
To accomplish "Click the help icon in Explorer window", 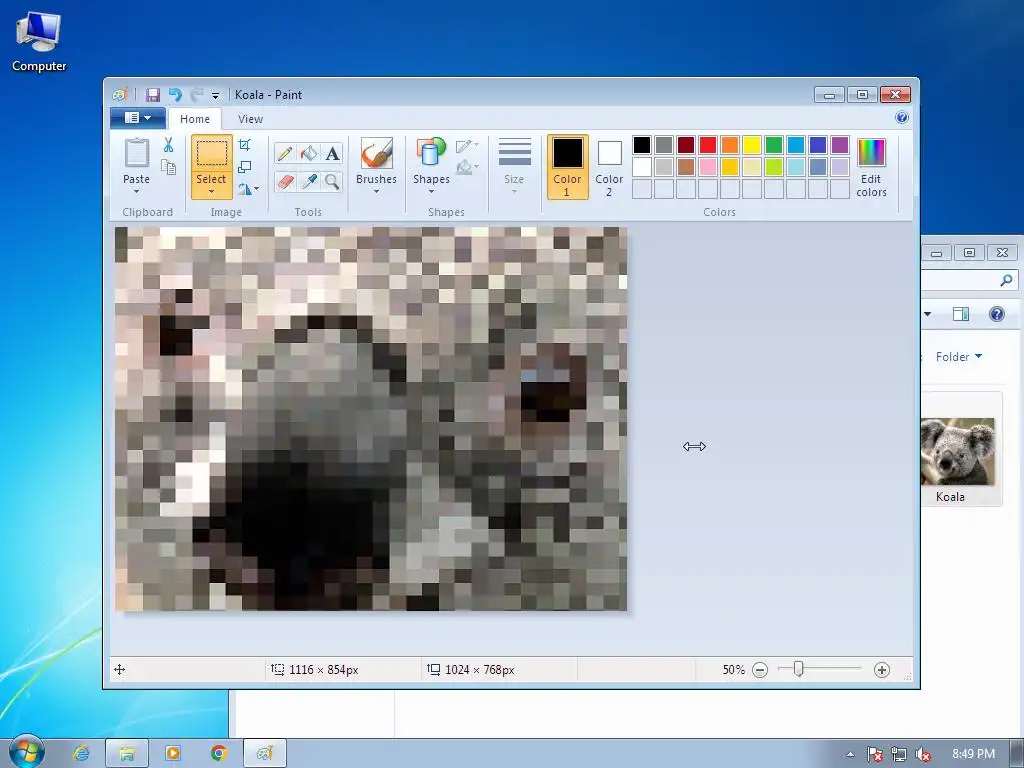I will (x=997, y=314).
